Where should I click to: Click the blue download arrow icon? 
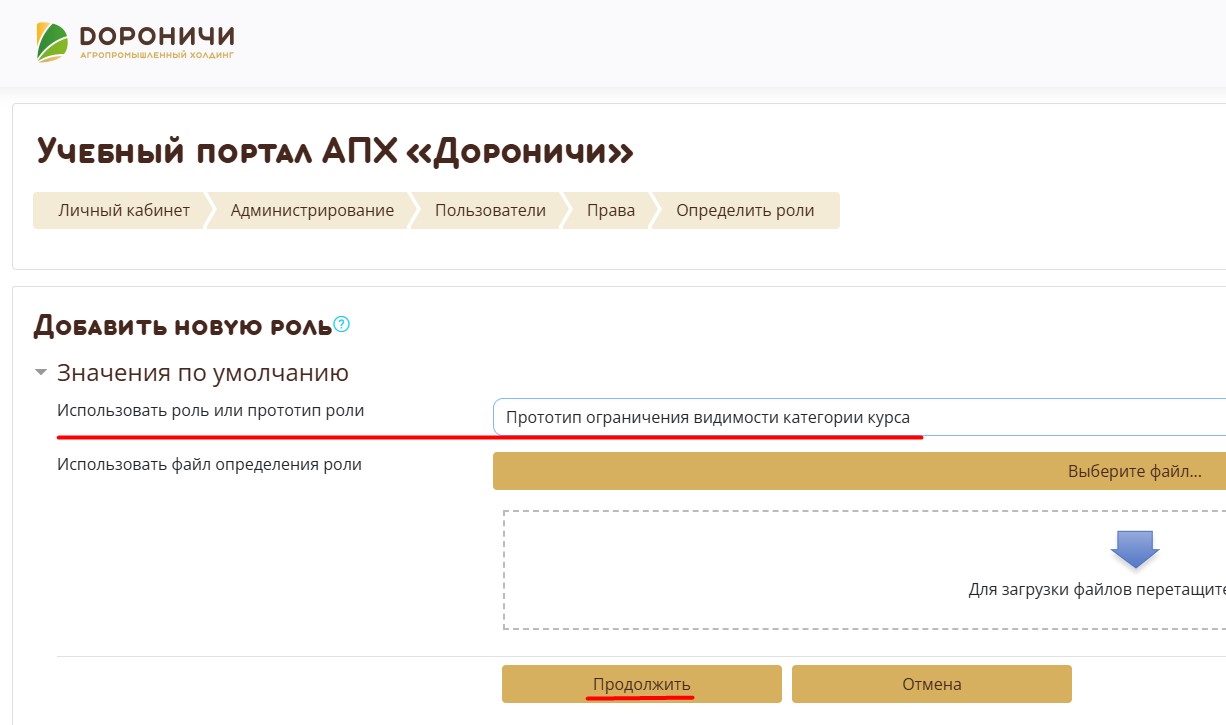tap(1135, 549)
